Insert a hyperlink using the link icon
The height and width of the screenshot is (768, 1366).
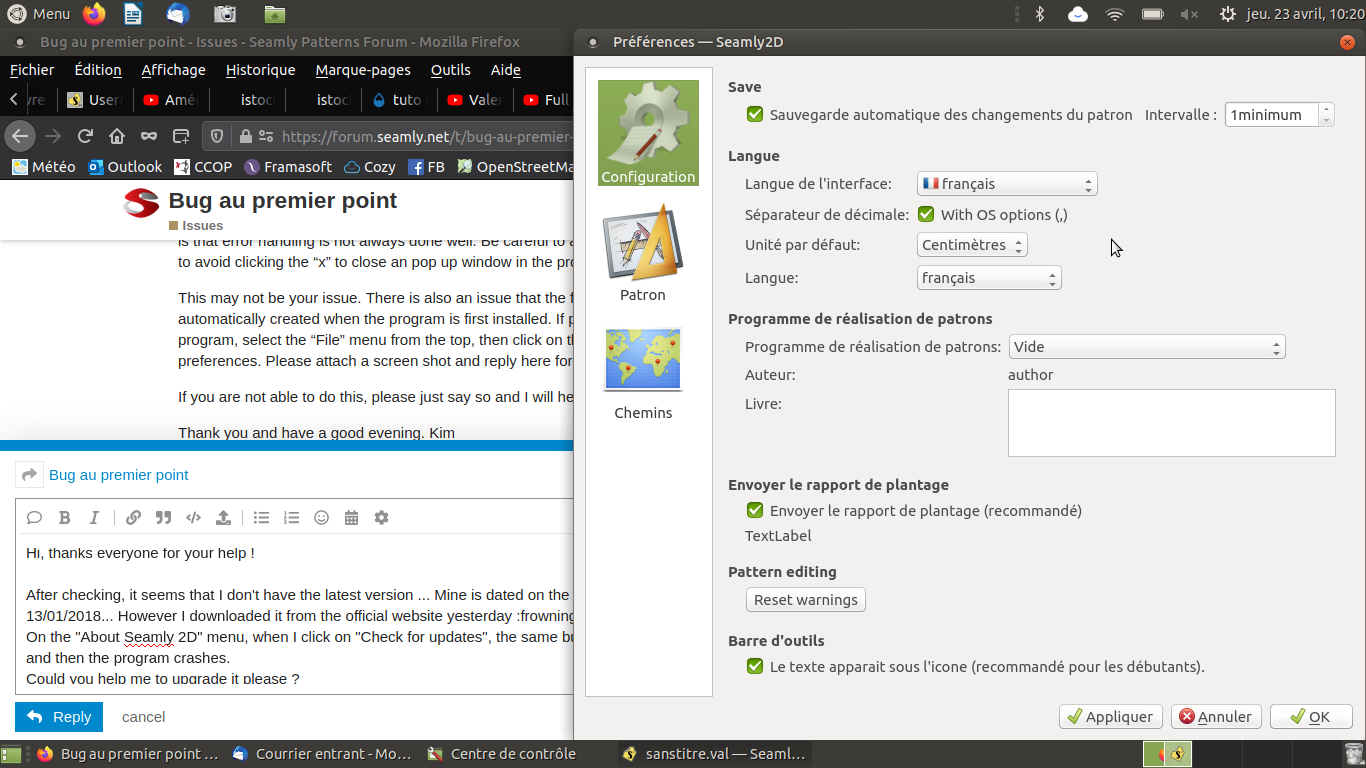tap(133, 518)
